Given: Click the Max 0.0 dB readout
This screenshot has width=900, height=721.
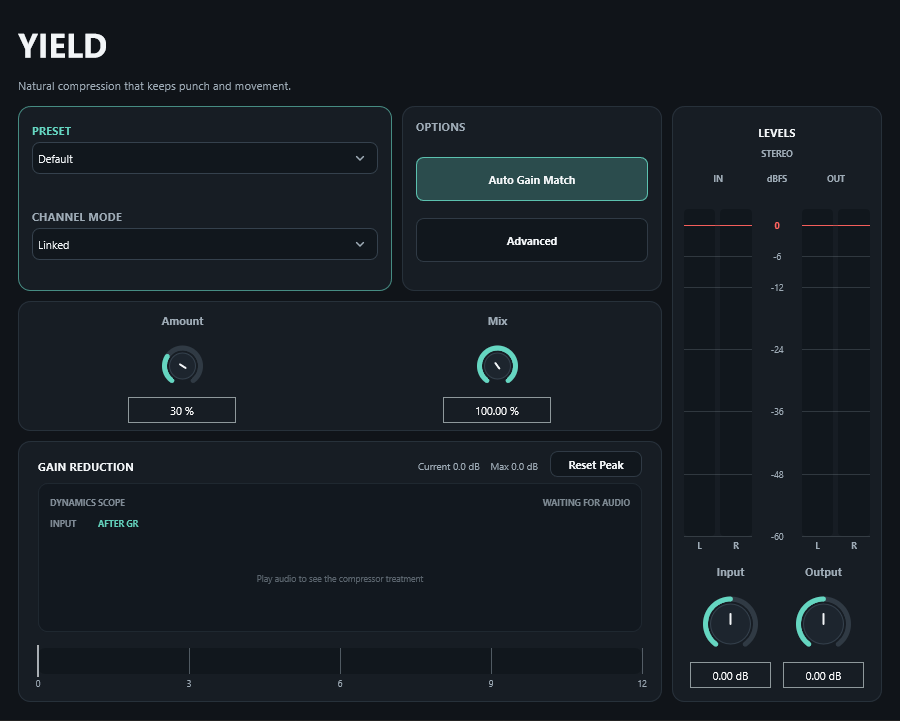Looking at the screenshot, I should [514, 467].
